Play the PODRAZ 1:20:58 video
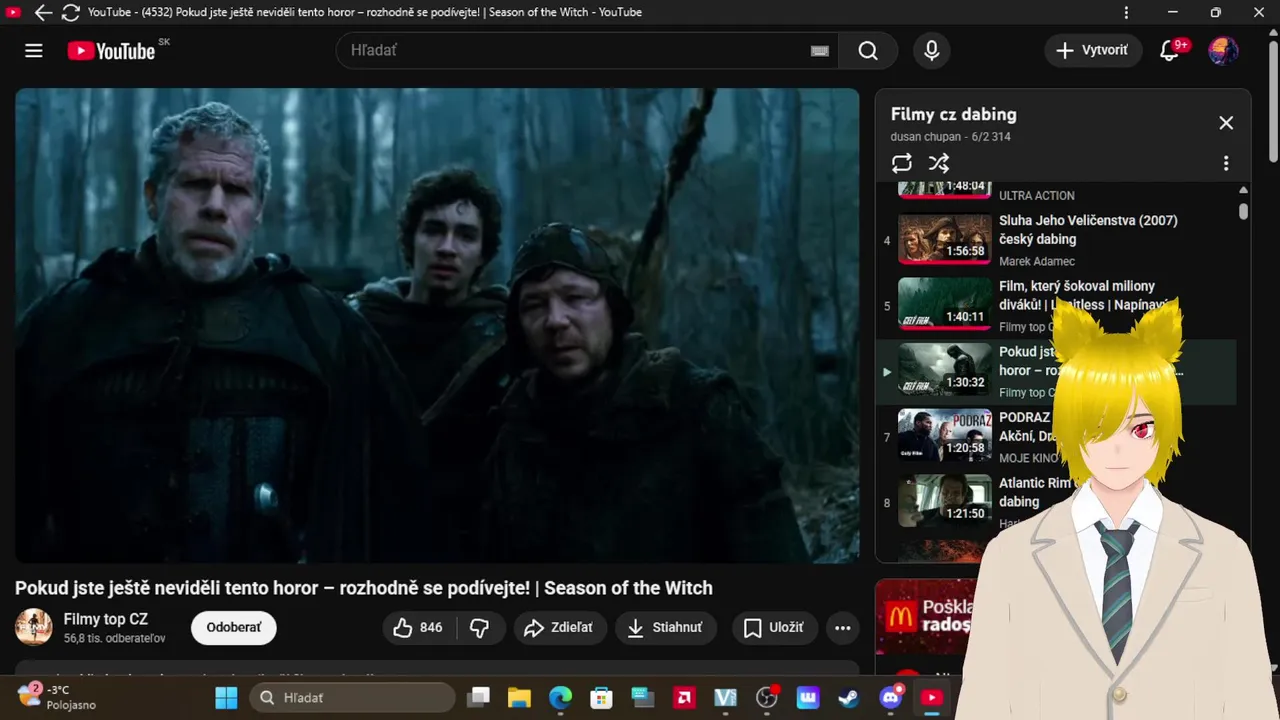Screen dimensions: 1280x720 (945, 434)
